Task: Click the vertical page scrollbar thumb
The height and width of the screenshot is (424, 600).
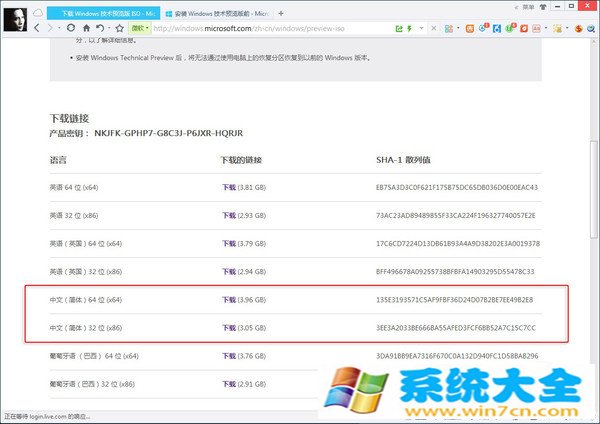Action: 593,189
